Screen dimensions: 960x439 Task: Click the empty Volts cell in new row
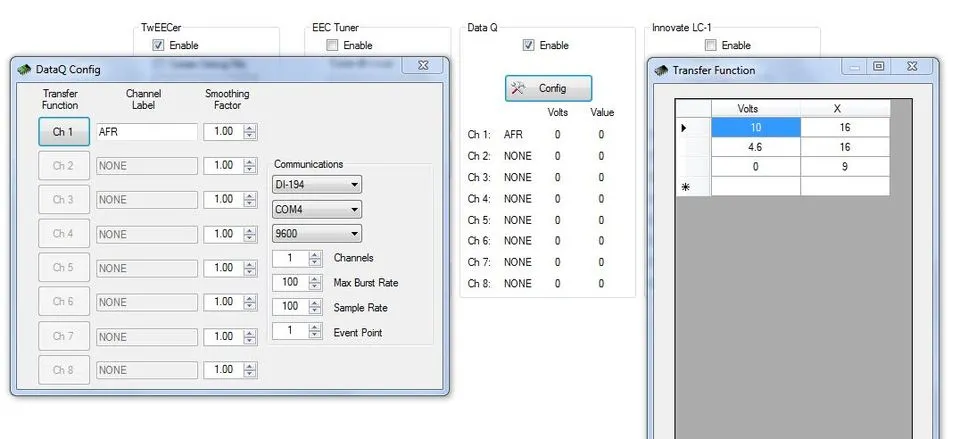[756, 187]
